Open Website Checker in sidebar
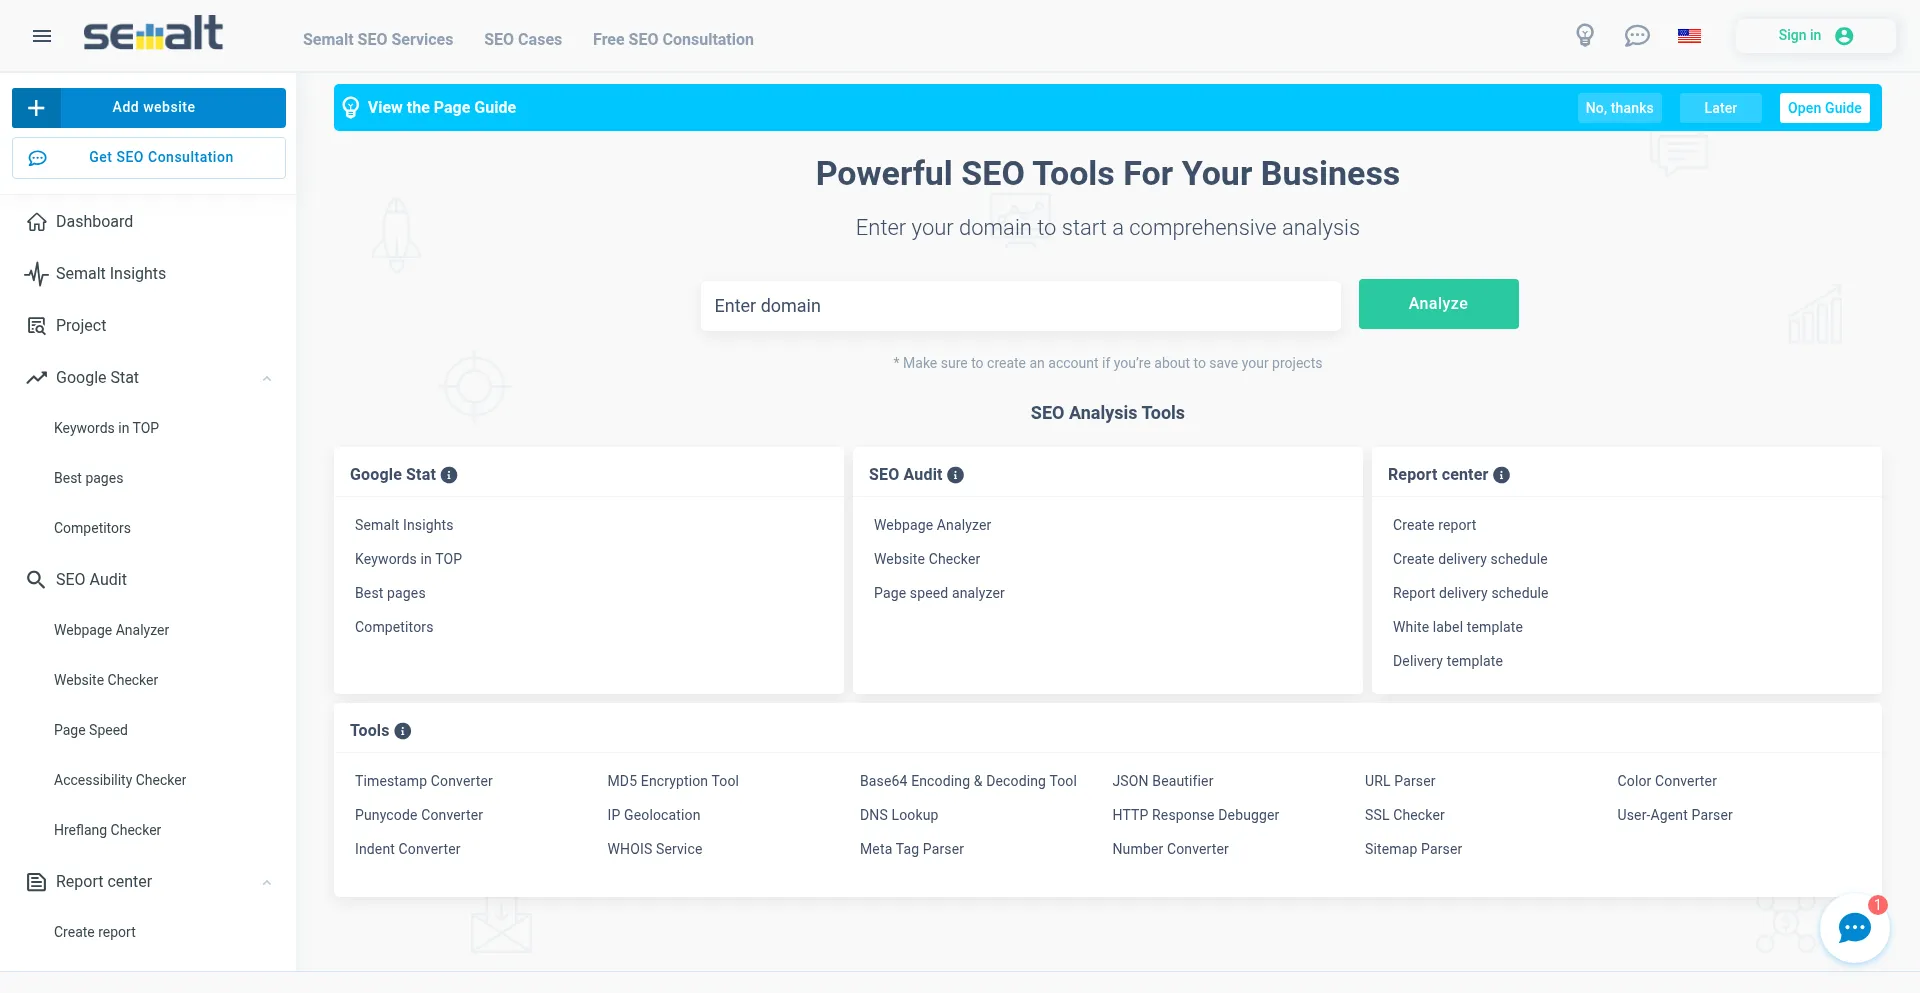This screenshot has height=993, width=1920. [106, 680]
